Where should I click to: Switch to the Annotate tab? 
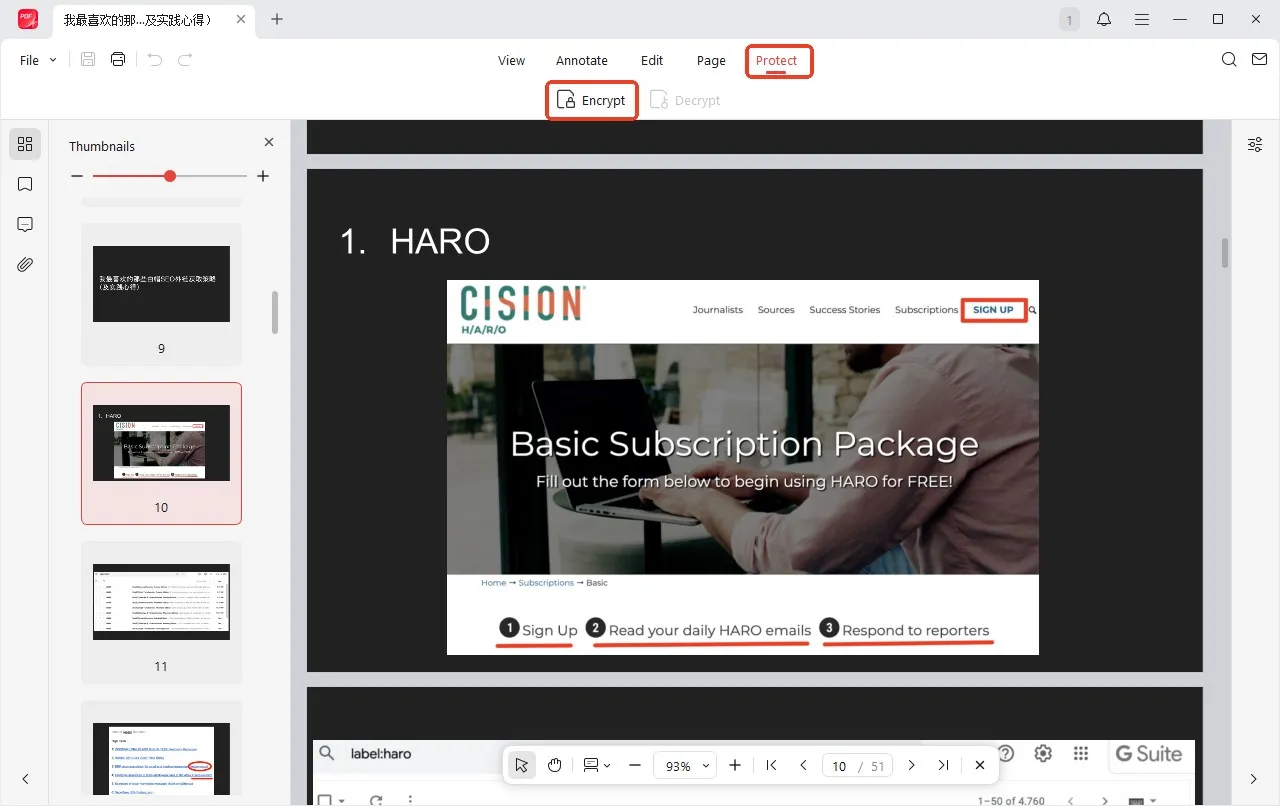click(581, 60)
